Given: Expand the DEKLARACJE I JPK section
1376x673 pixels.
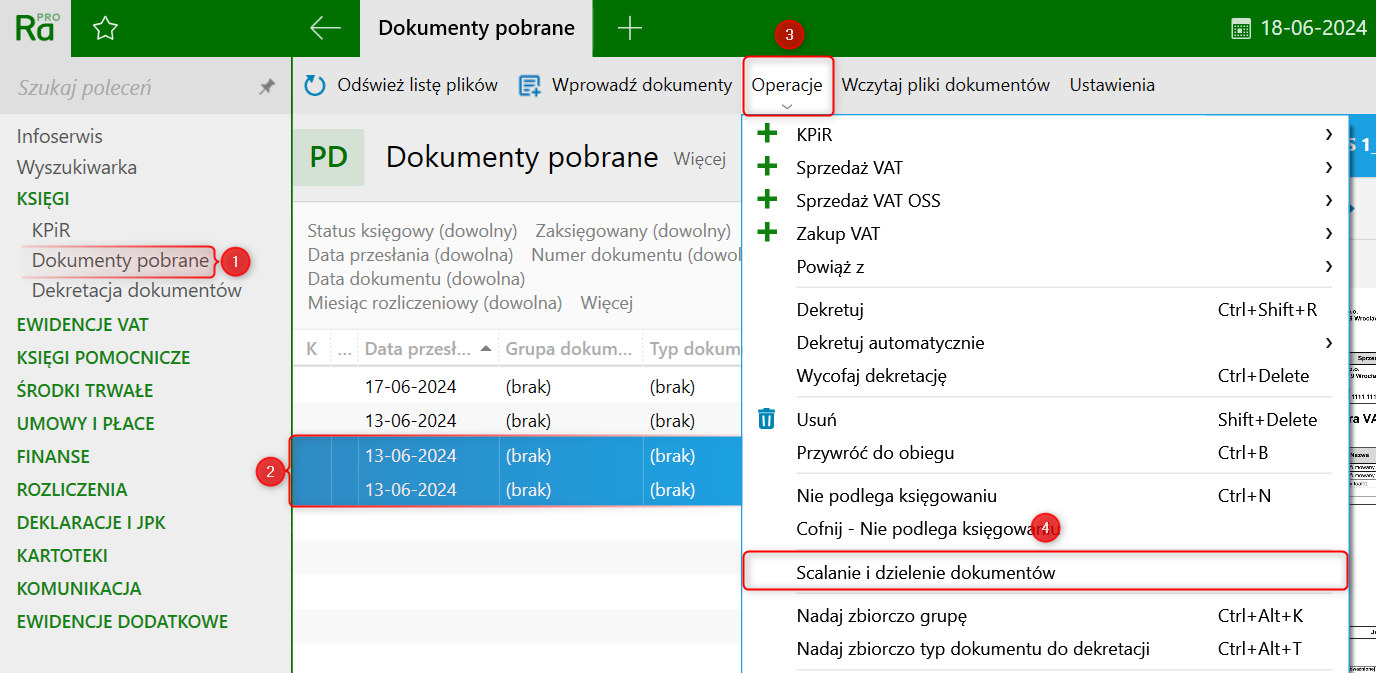Looking at the screenshot, I should pyautogui.click(x=91, y=523).
